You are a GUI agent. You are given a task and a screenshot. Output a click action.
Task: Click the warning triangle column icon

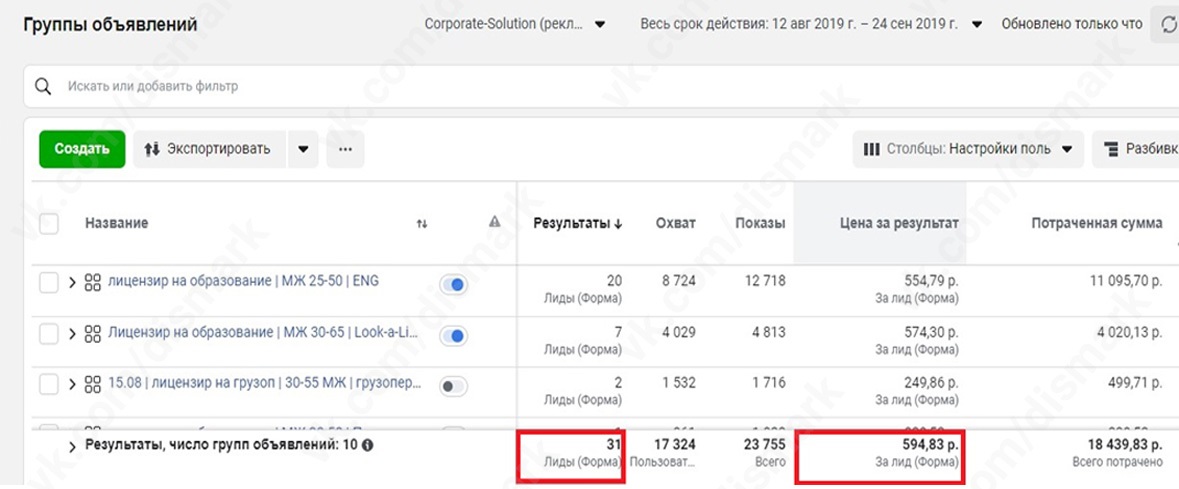pos(494,223)
